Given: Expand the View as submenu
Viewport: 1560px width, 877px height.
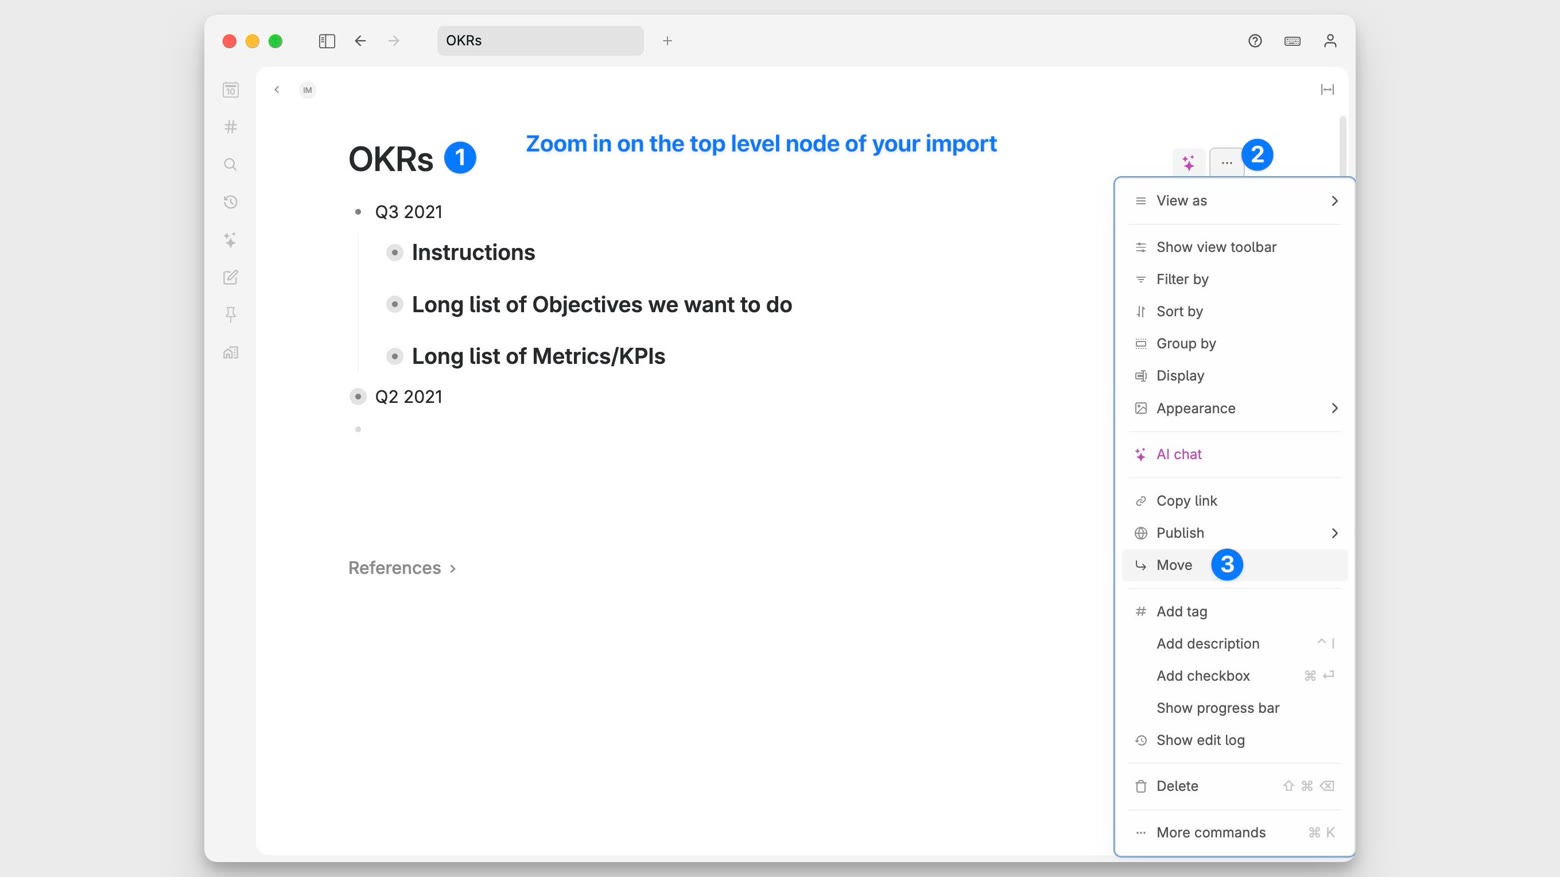Looking at the screenshot, I should point(1235,201).
